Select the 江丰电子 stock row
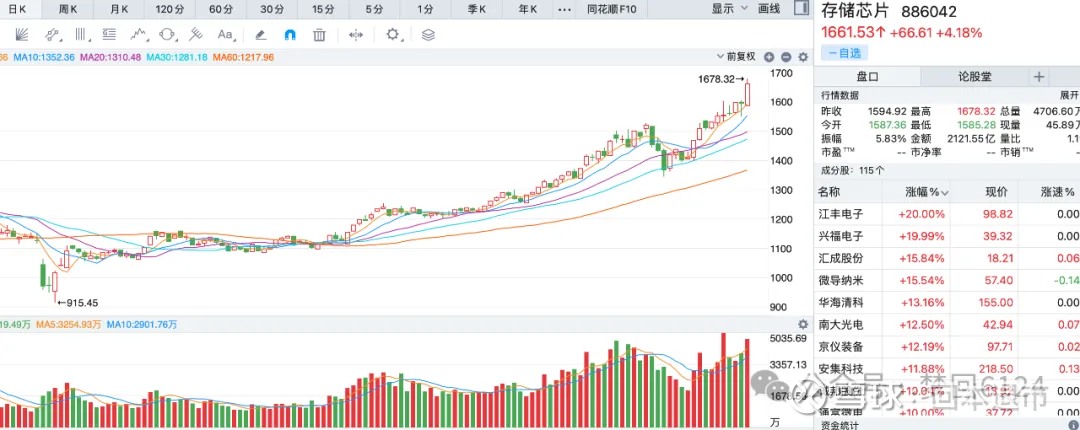 pos(841,214)
